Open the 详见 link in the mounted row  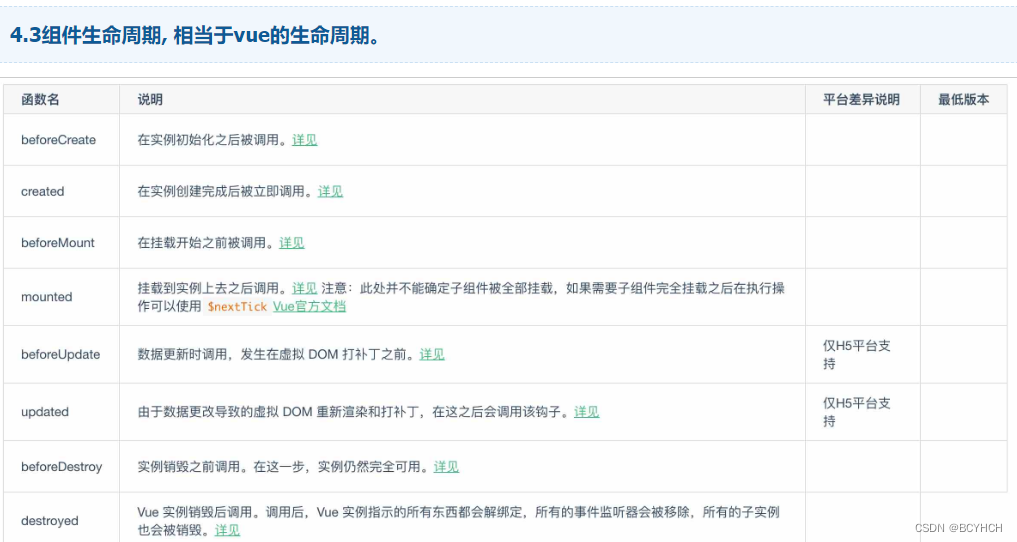305,288
